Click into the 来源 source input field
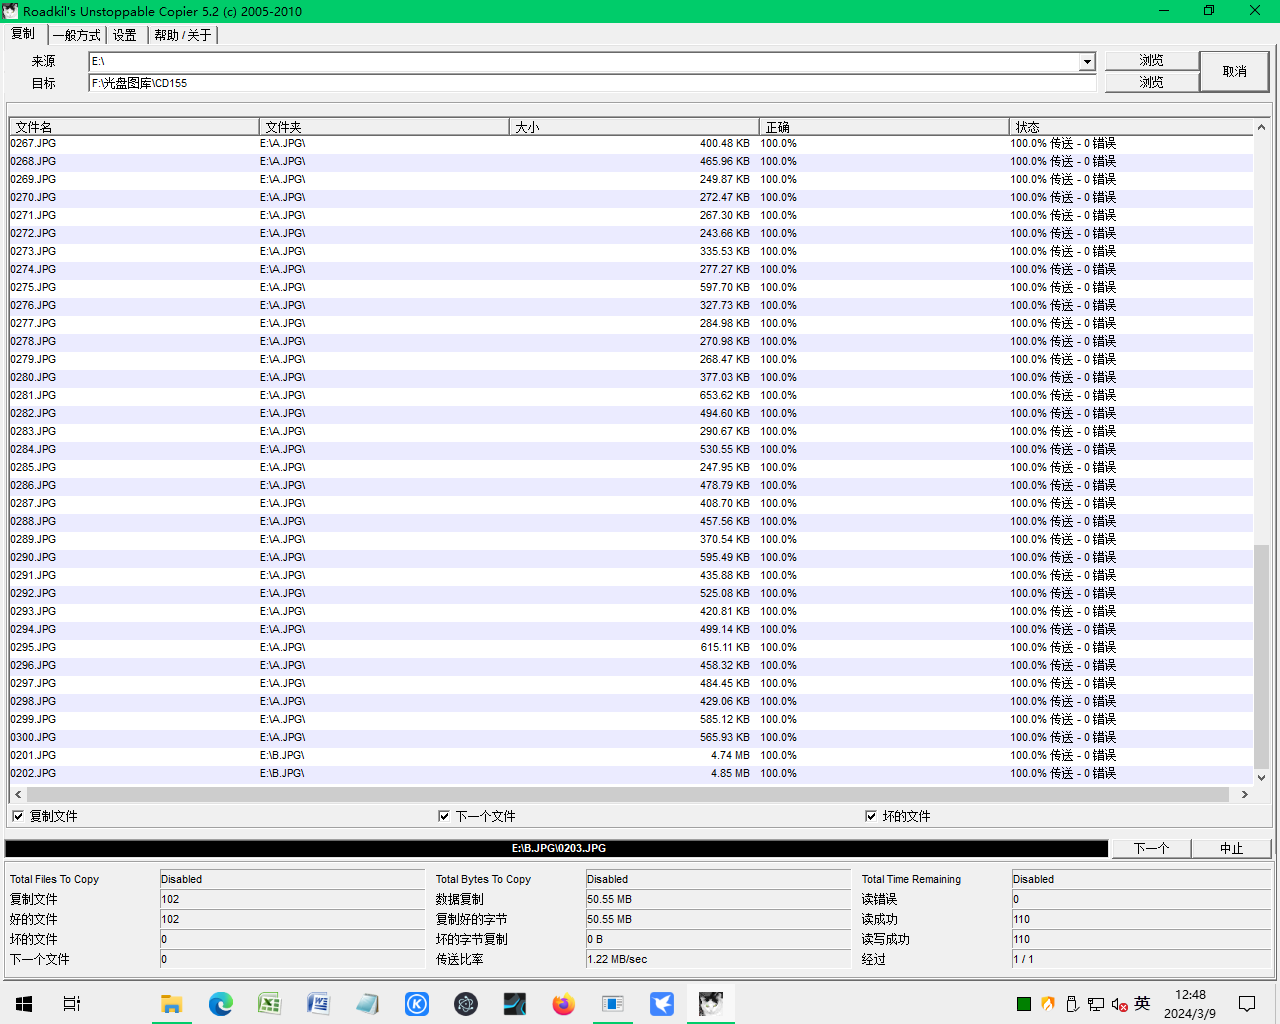The height and width of the screenshot is (1024, 1280). click(x=585, y=62)
